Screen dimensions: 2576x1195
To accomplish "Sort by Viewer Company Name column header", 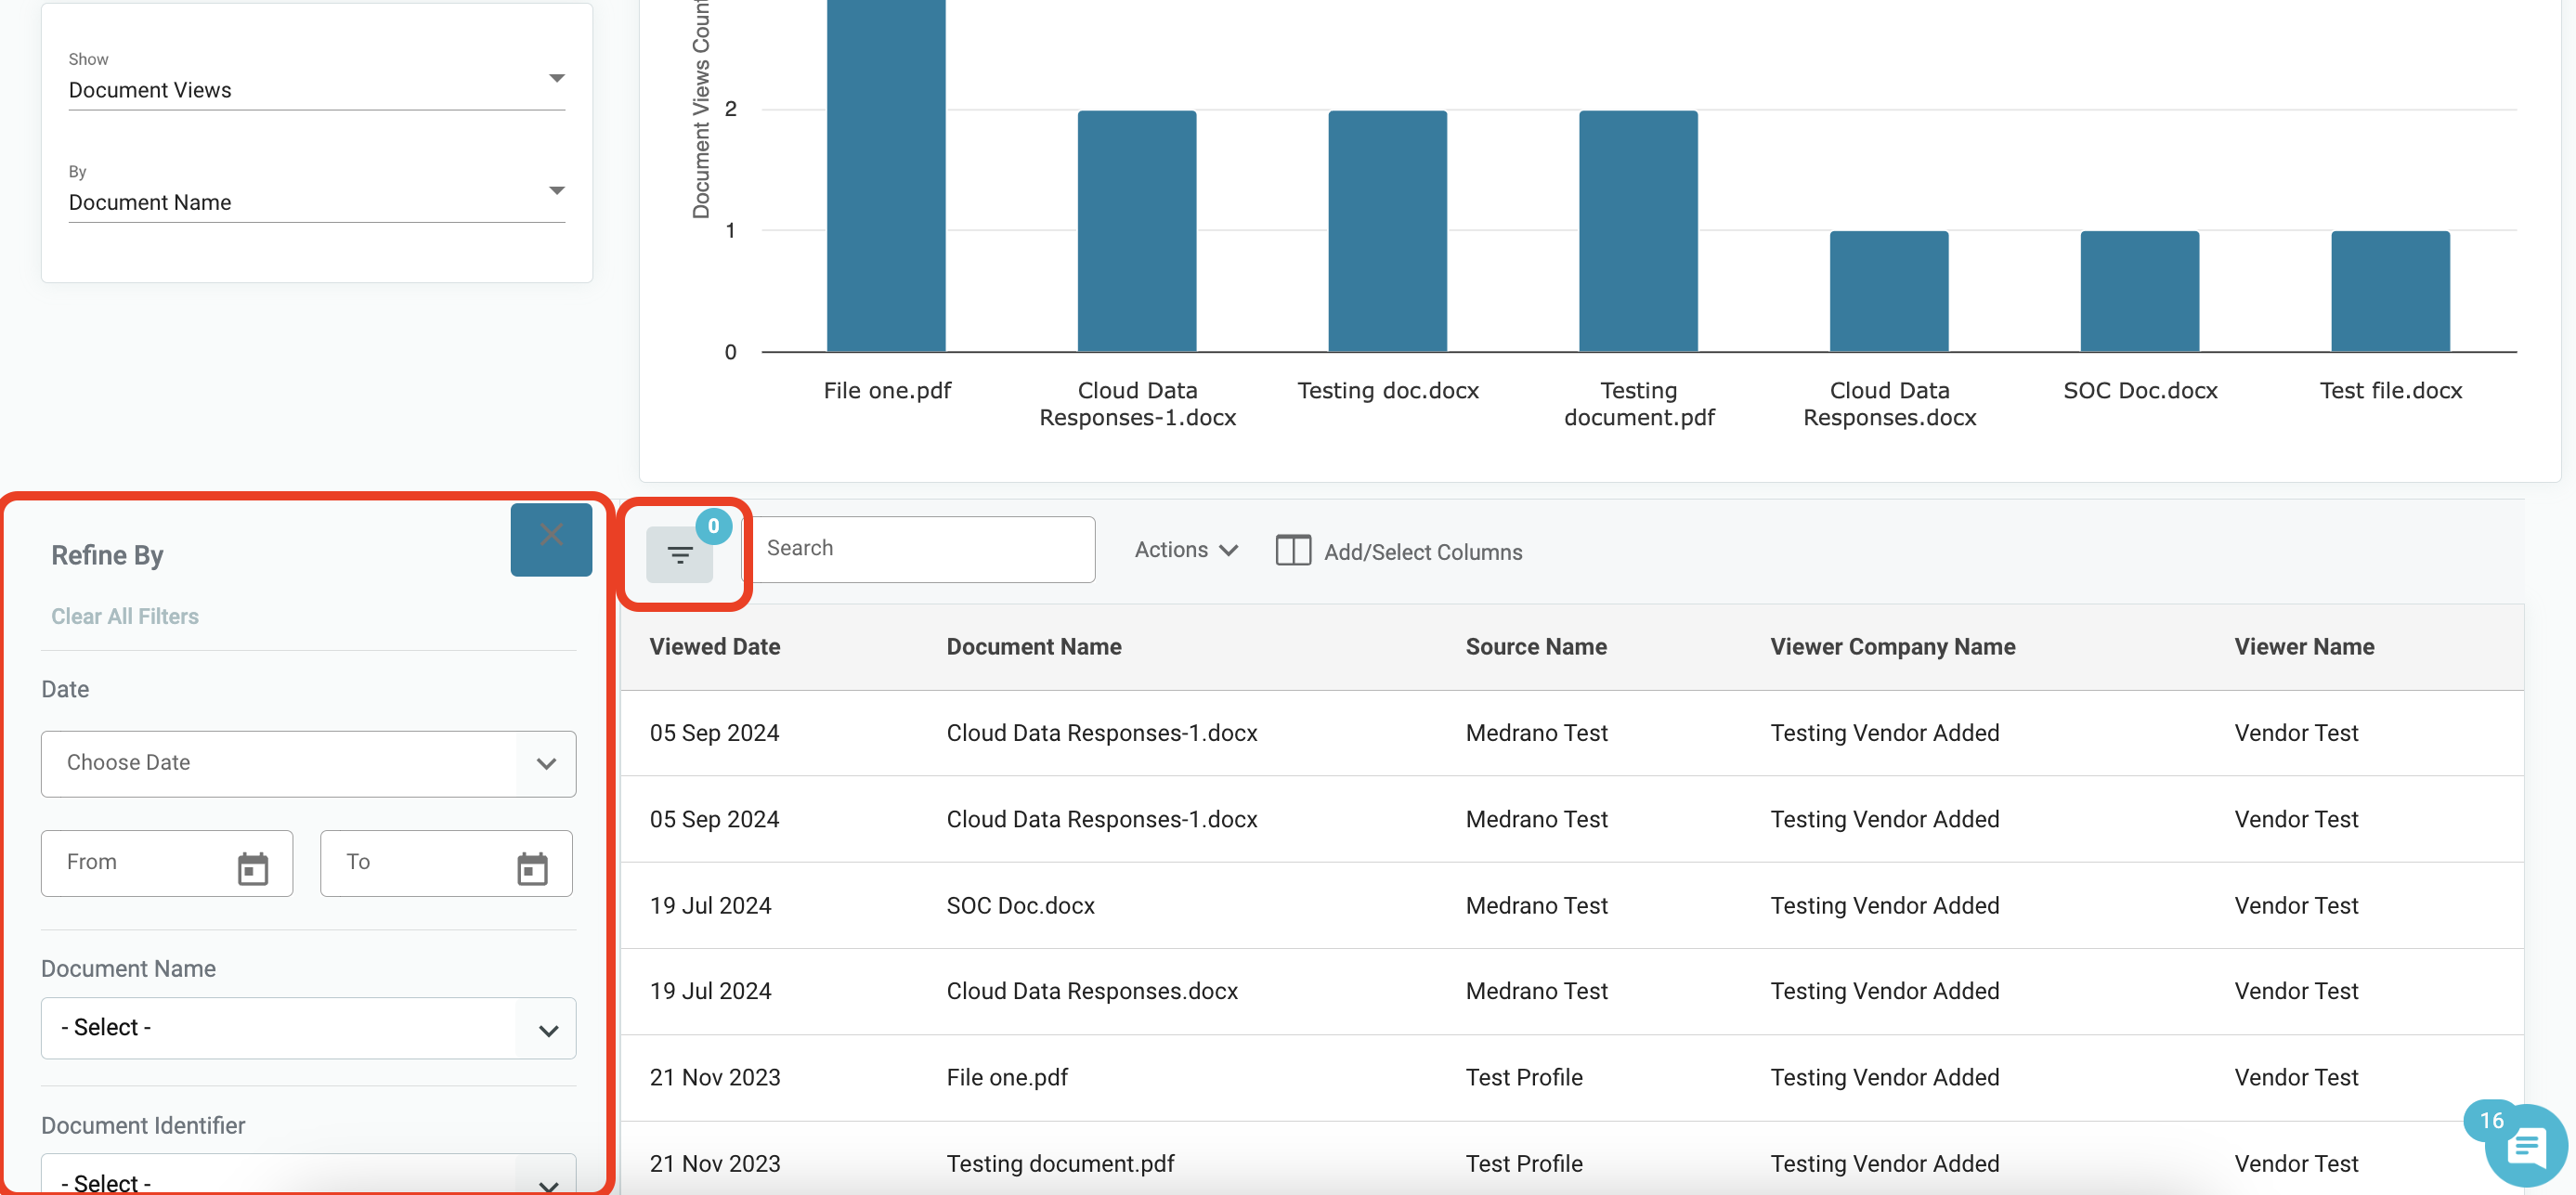I will tap(1893, 647).
